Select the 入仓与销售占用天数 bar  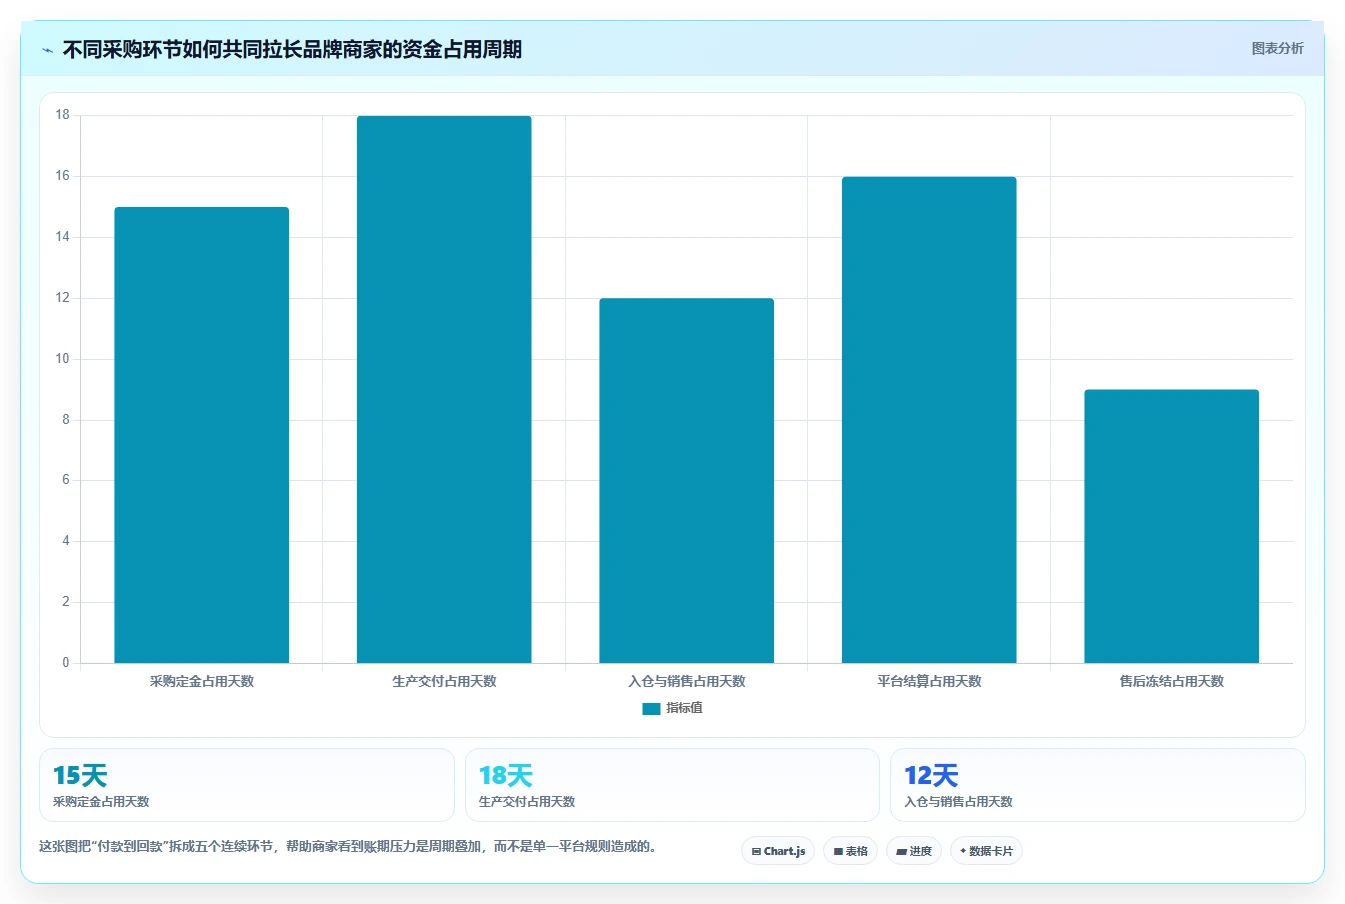pyautogui.click(x=687, y=480)
